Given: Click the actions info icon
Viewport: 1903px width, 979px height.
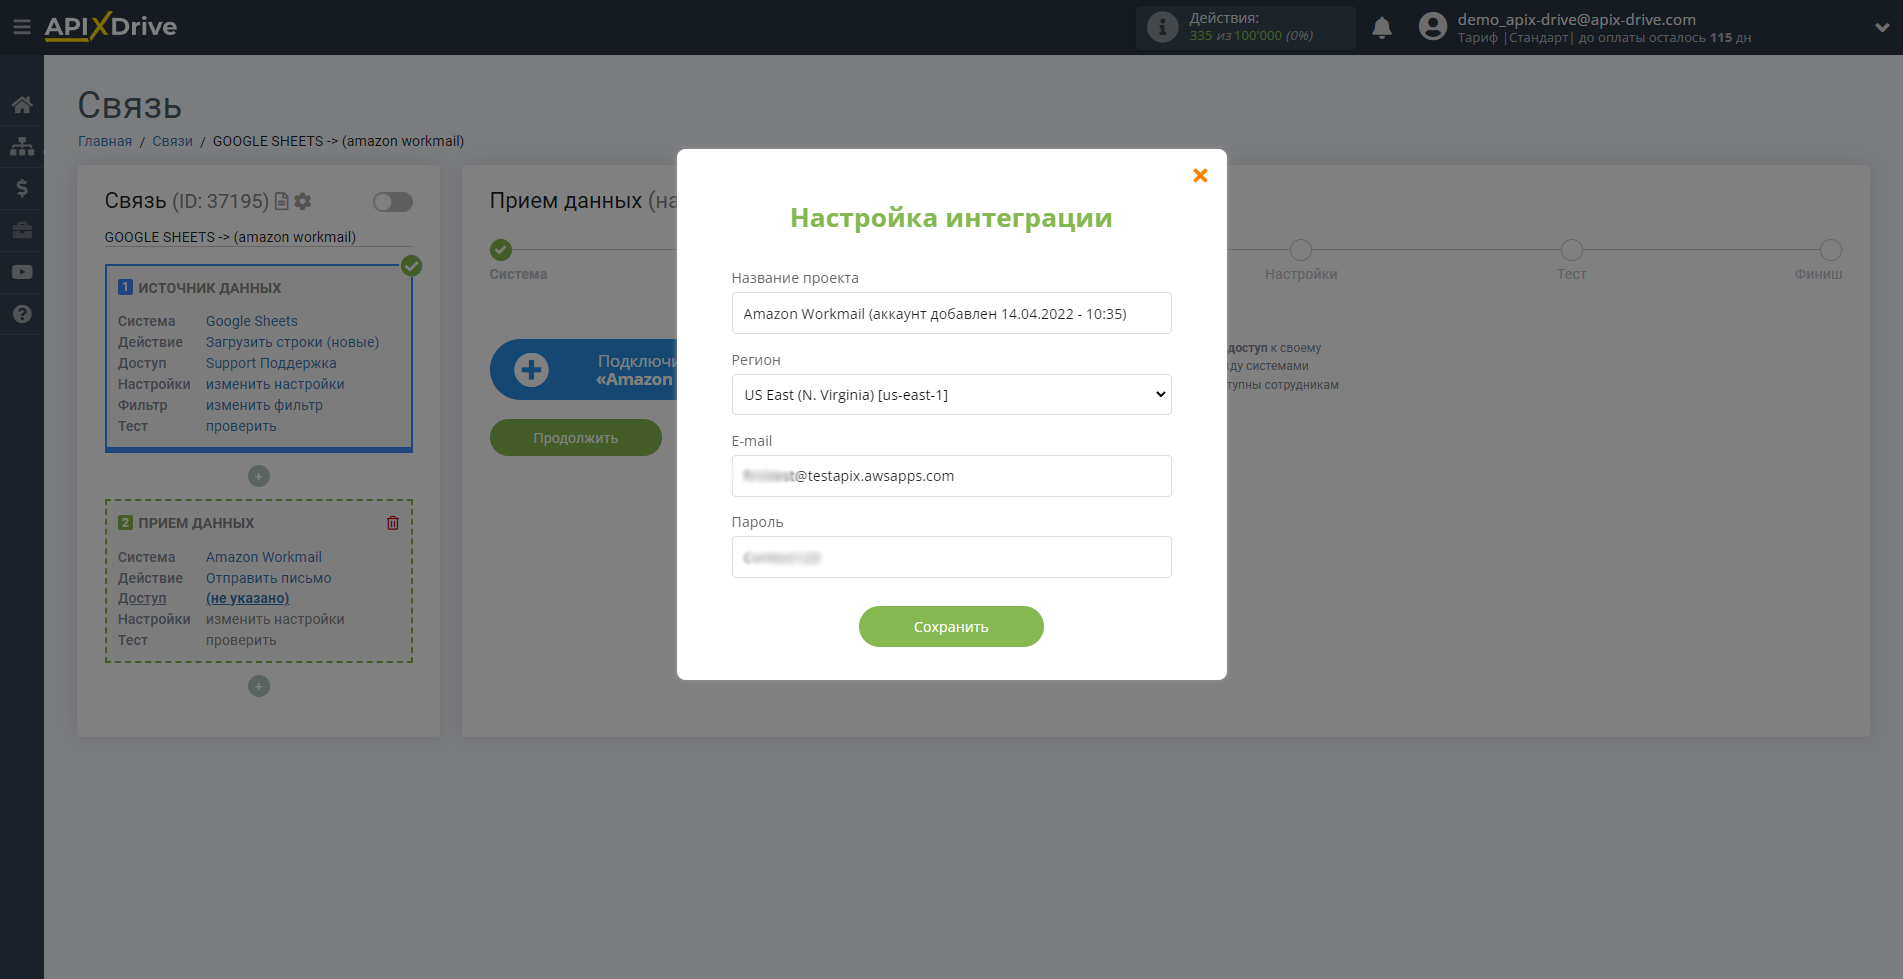Looking at the screenshot, I should tap(1162, 27).
